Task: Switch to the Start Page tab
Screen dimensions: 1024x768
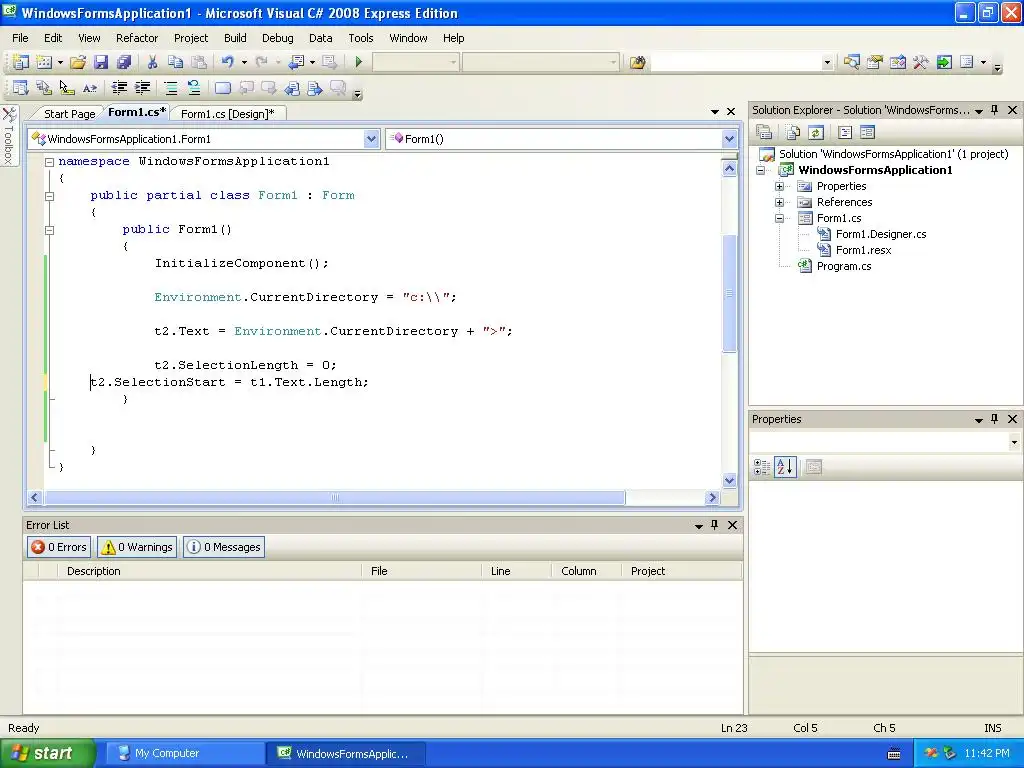Action: click(69, 114)
